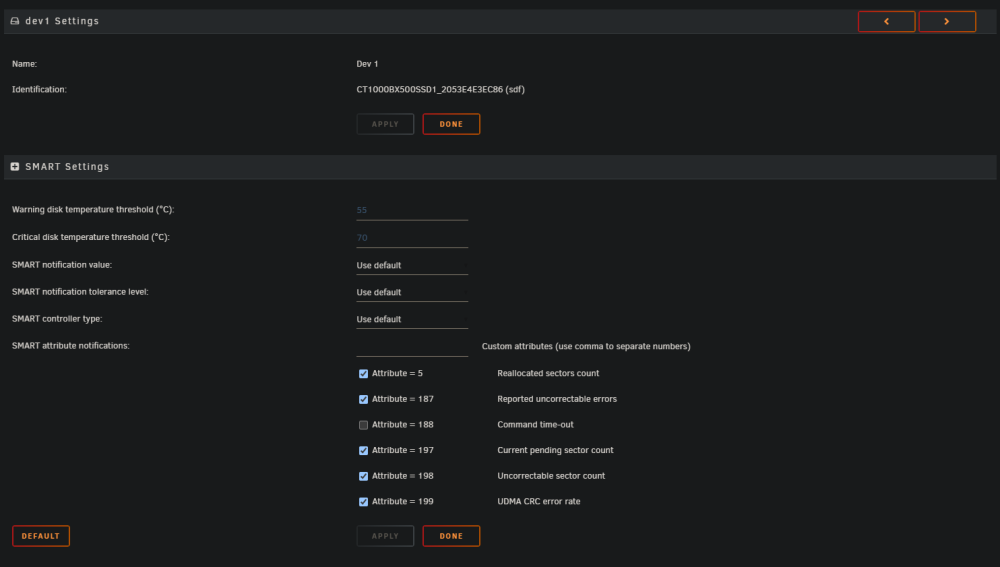The height and width of the screenshot is (567, 1000).
Task: Click the SMART notification tolerance level label
Action: pos(80,291)
